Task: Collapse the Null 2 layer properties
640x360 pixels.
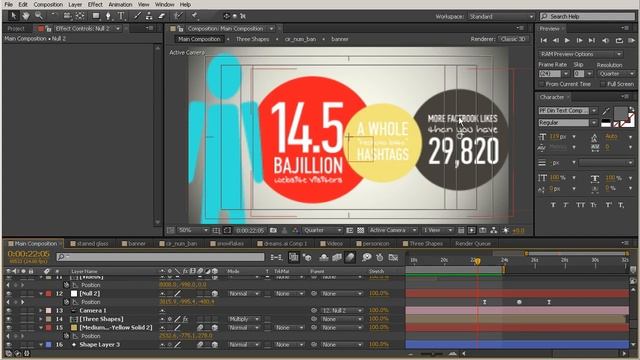Action: click(41, 293)
